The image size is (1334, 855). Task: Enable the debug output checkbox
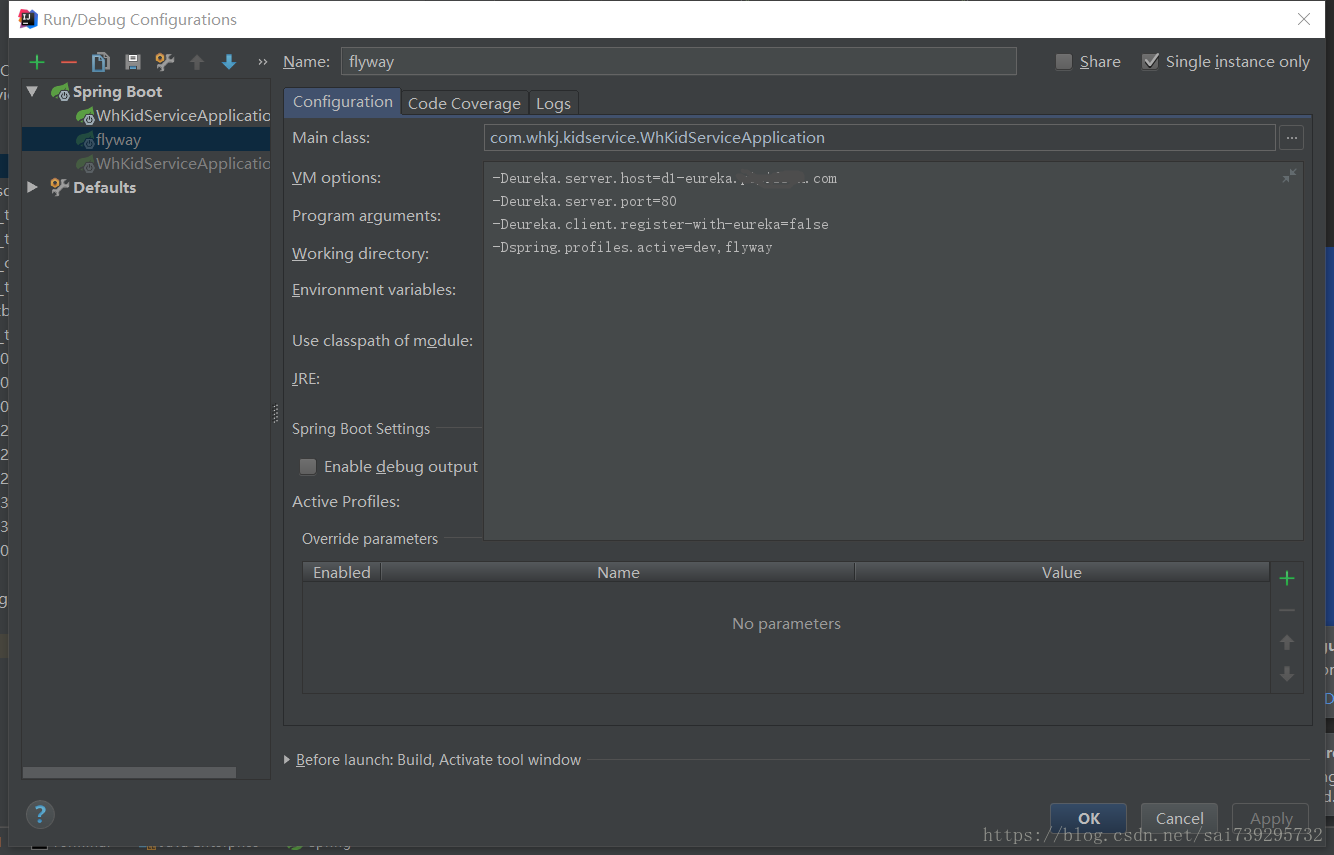click(x=308, y=467)
